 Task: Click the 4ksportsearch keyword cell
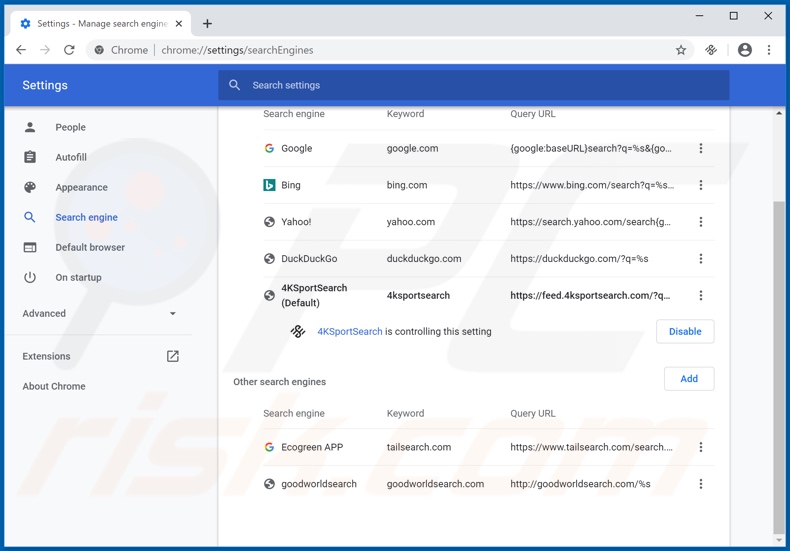click(418, 295)
